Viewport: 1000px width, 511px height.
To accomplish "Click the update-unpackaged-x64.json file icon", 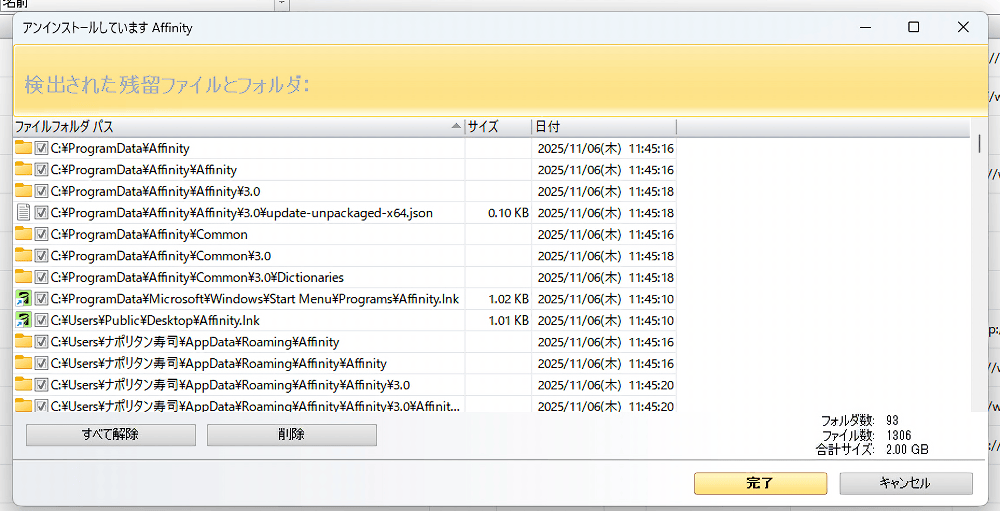I will [x=23, y=213].
